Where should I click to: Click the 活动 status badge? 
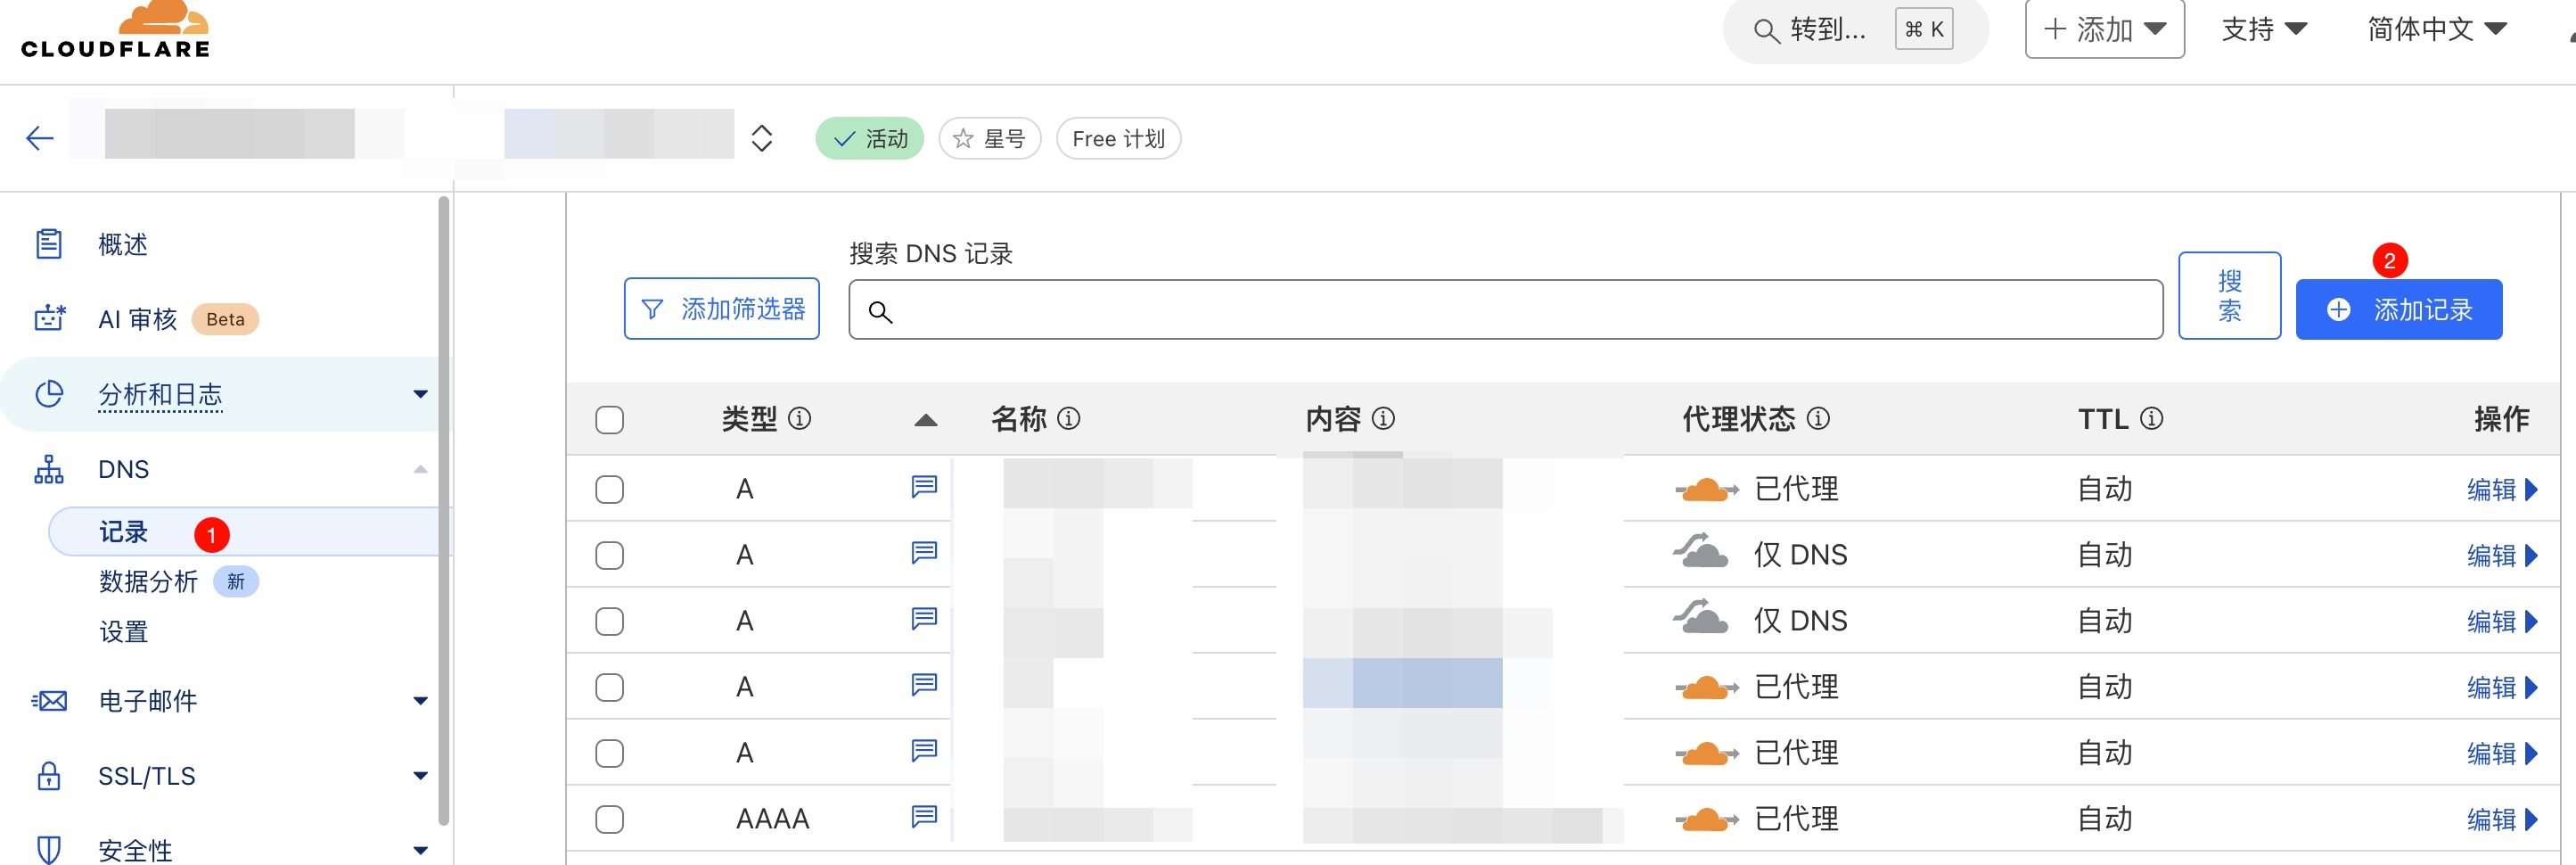click(869, 138)
